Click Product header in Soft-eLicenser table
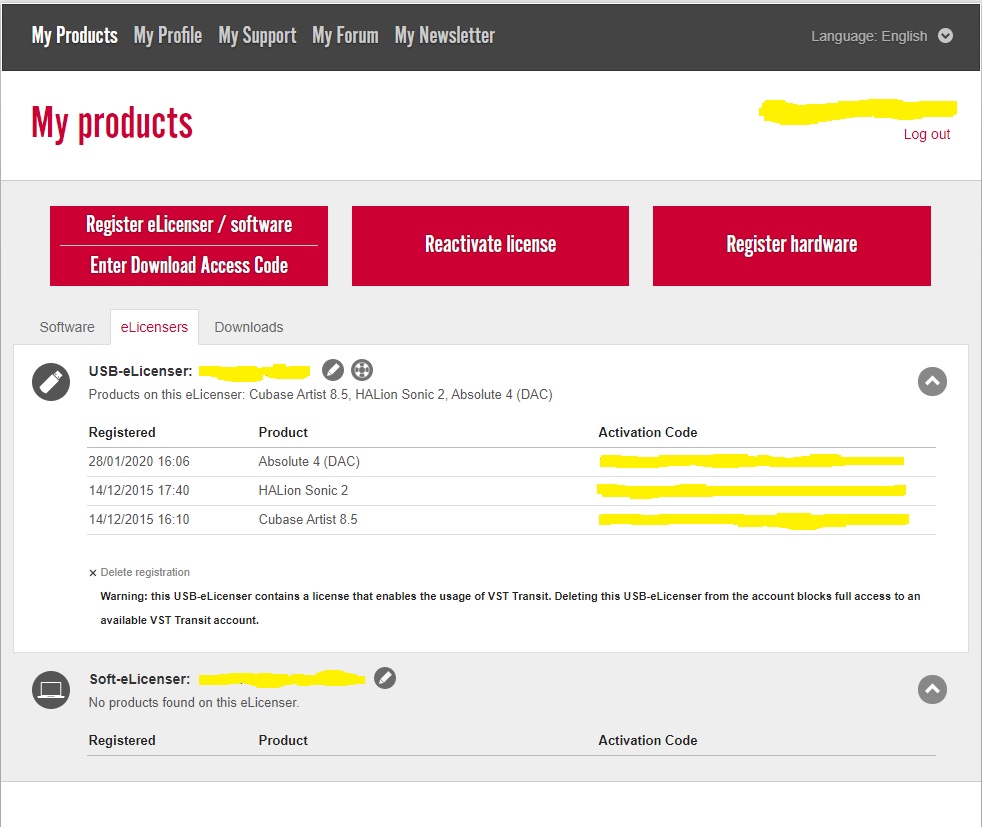The height and width of the screenshot is (827, 982). (283, 741)
